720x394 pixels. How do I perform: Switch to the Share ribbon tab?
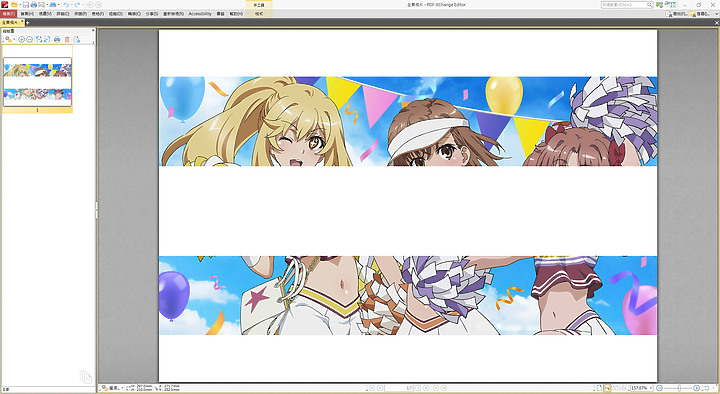click(152, 14)
